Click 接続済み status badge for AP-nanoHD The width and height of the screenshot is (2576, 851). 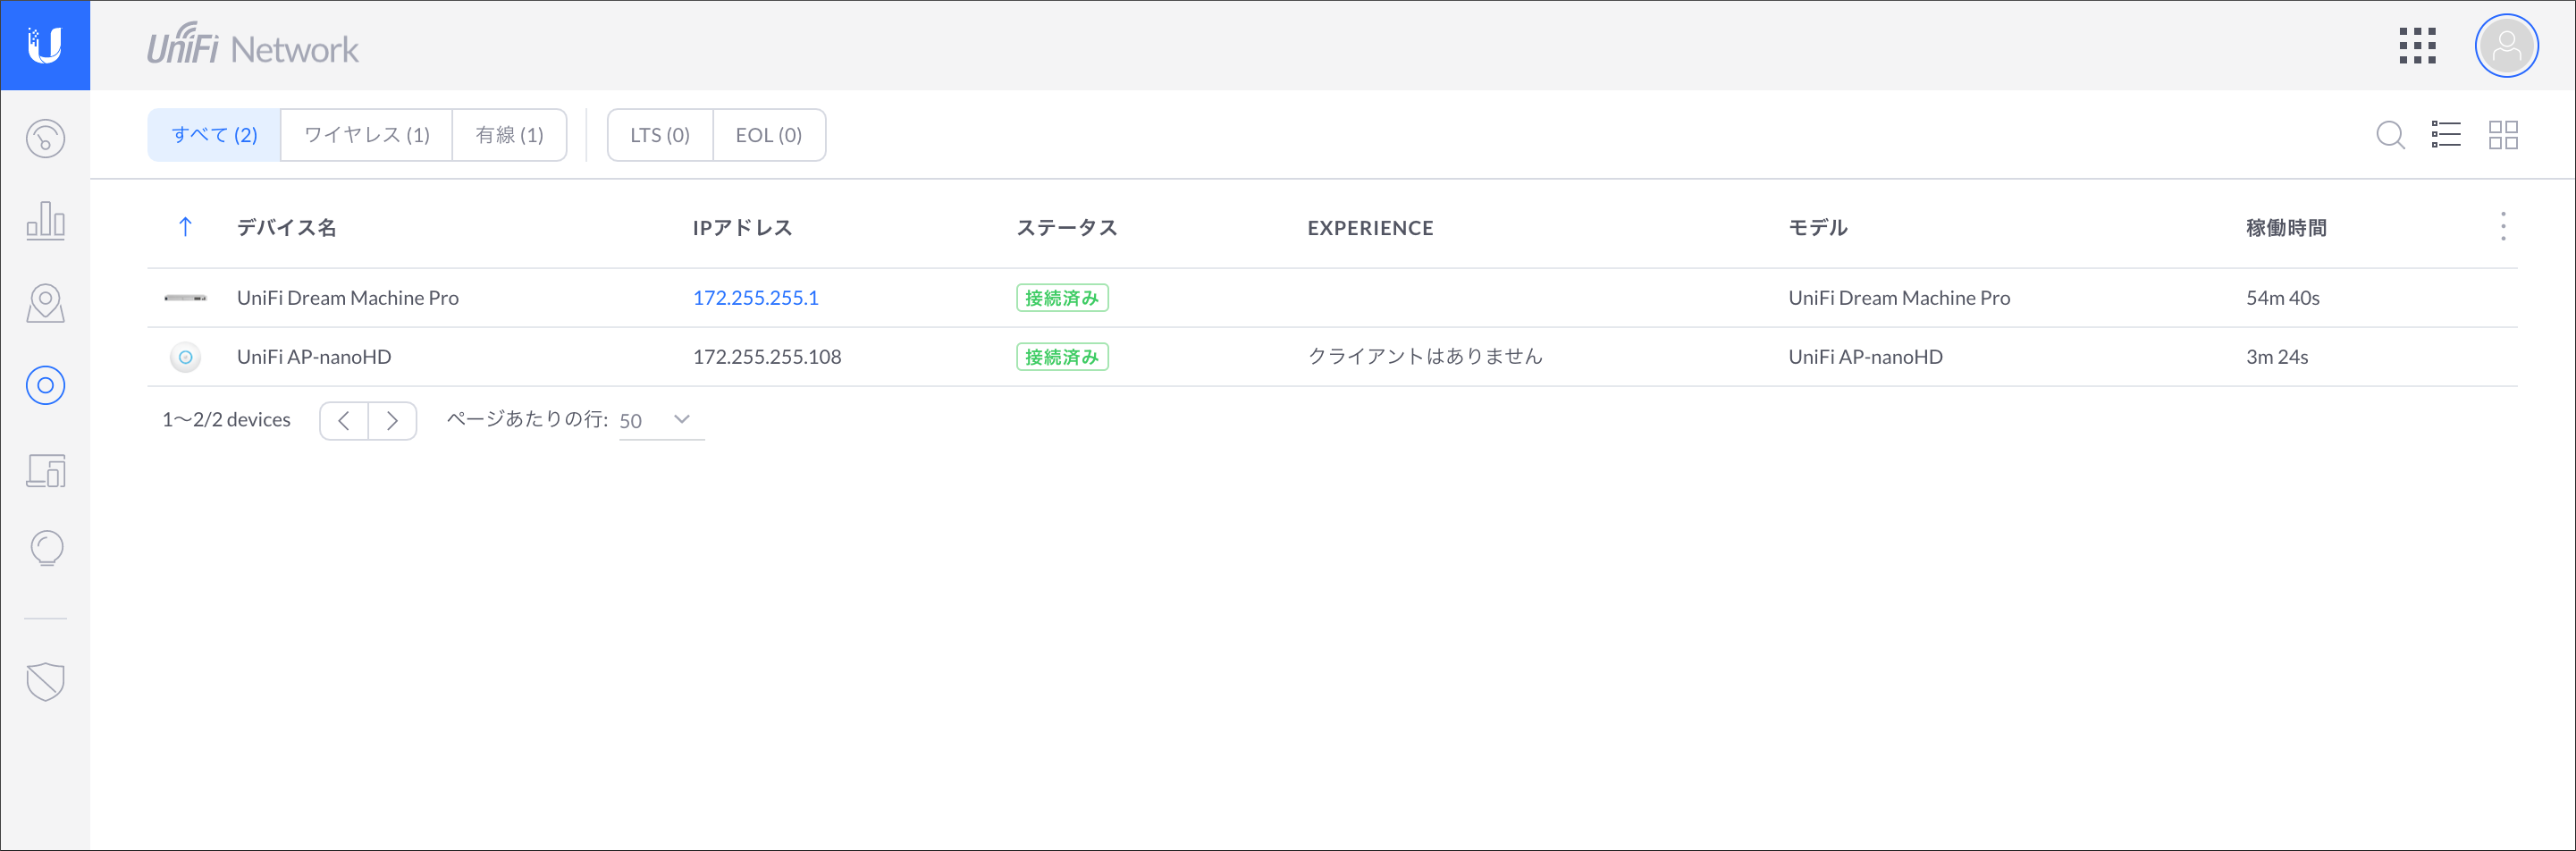pos(1062,357)
